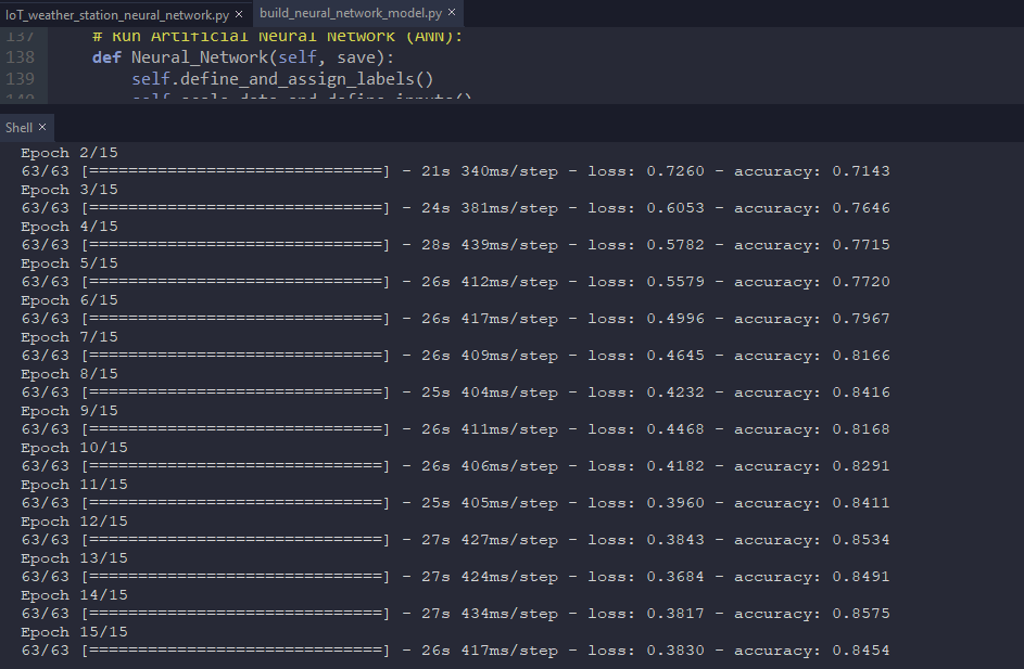Click the Epoch 15/15 output line
The height and width of the screenshot is (669, 1024).
click(x=74, y=632)
